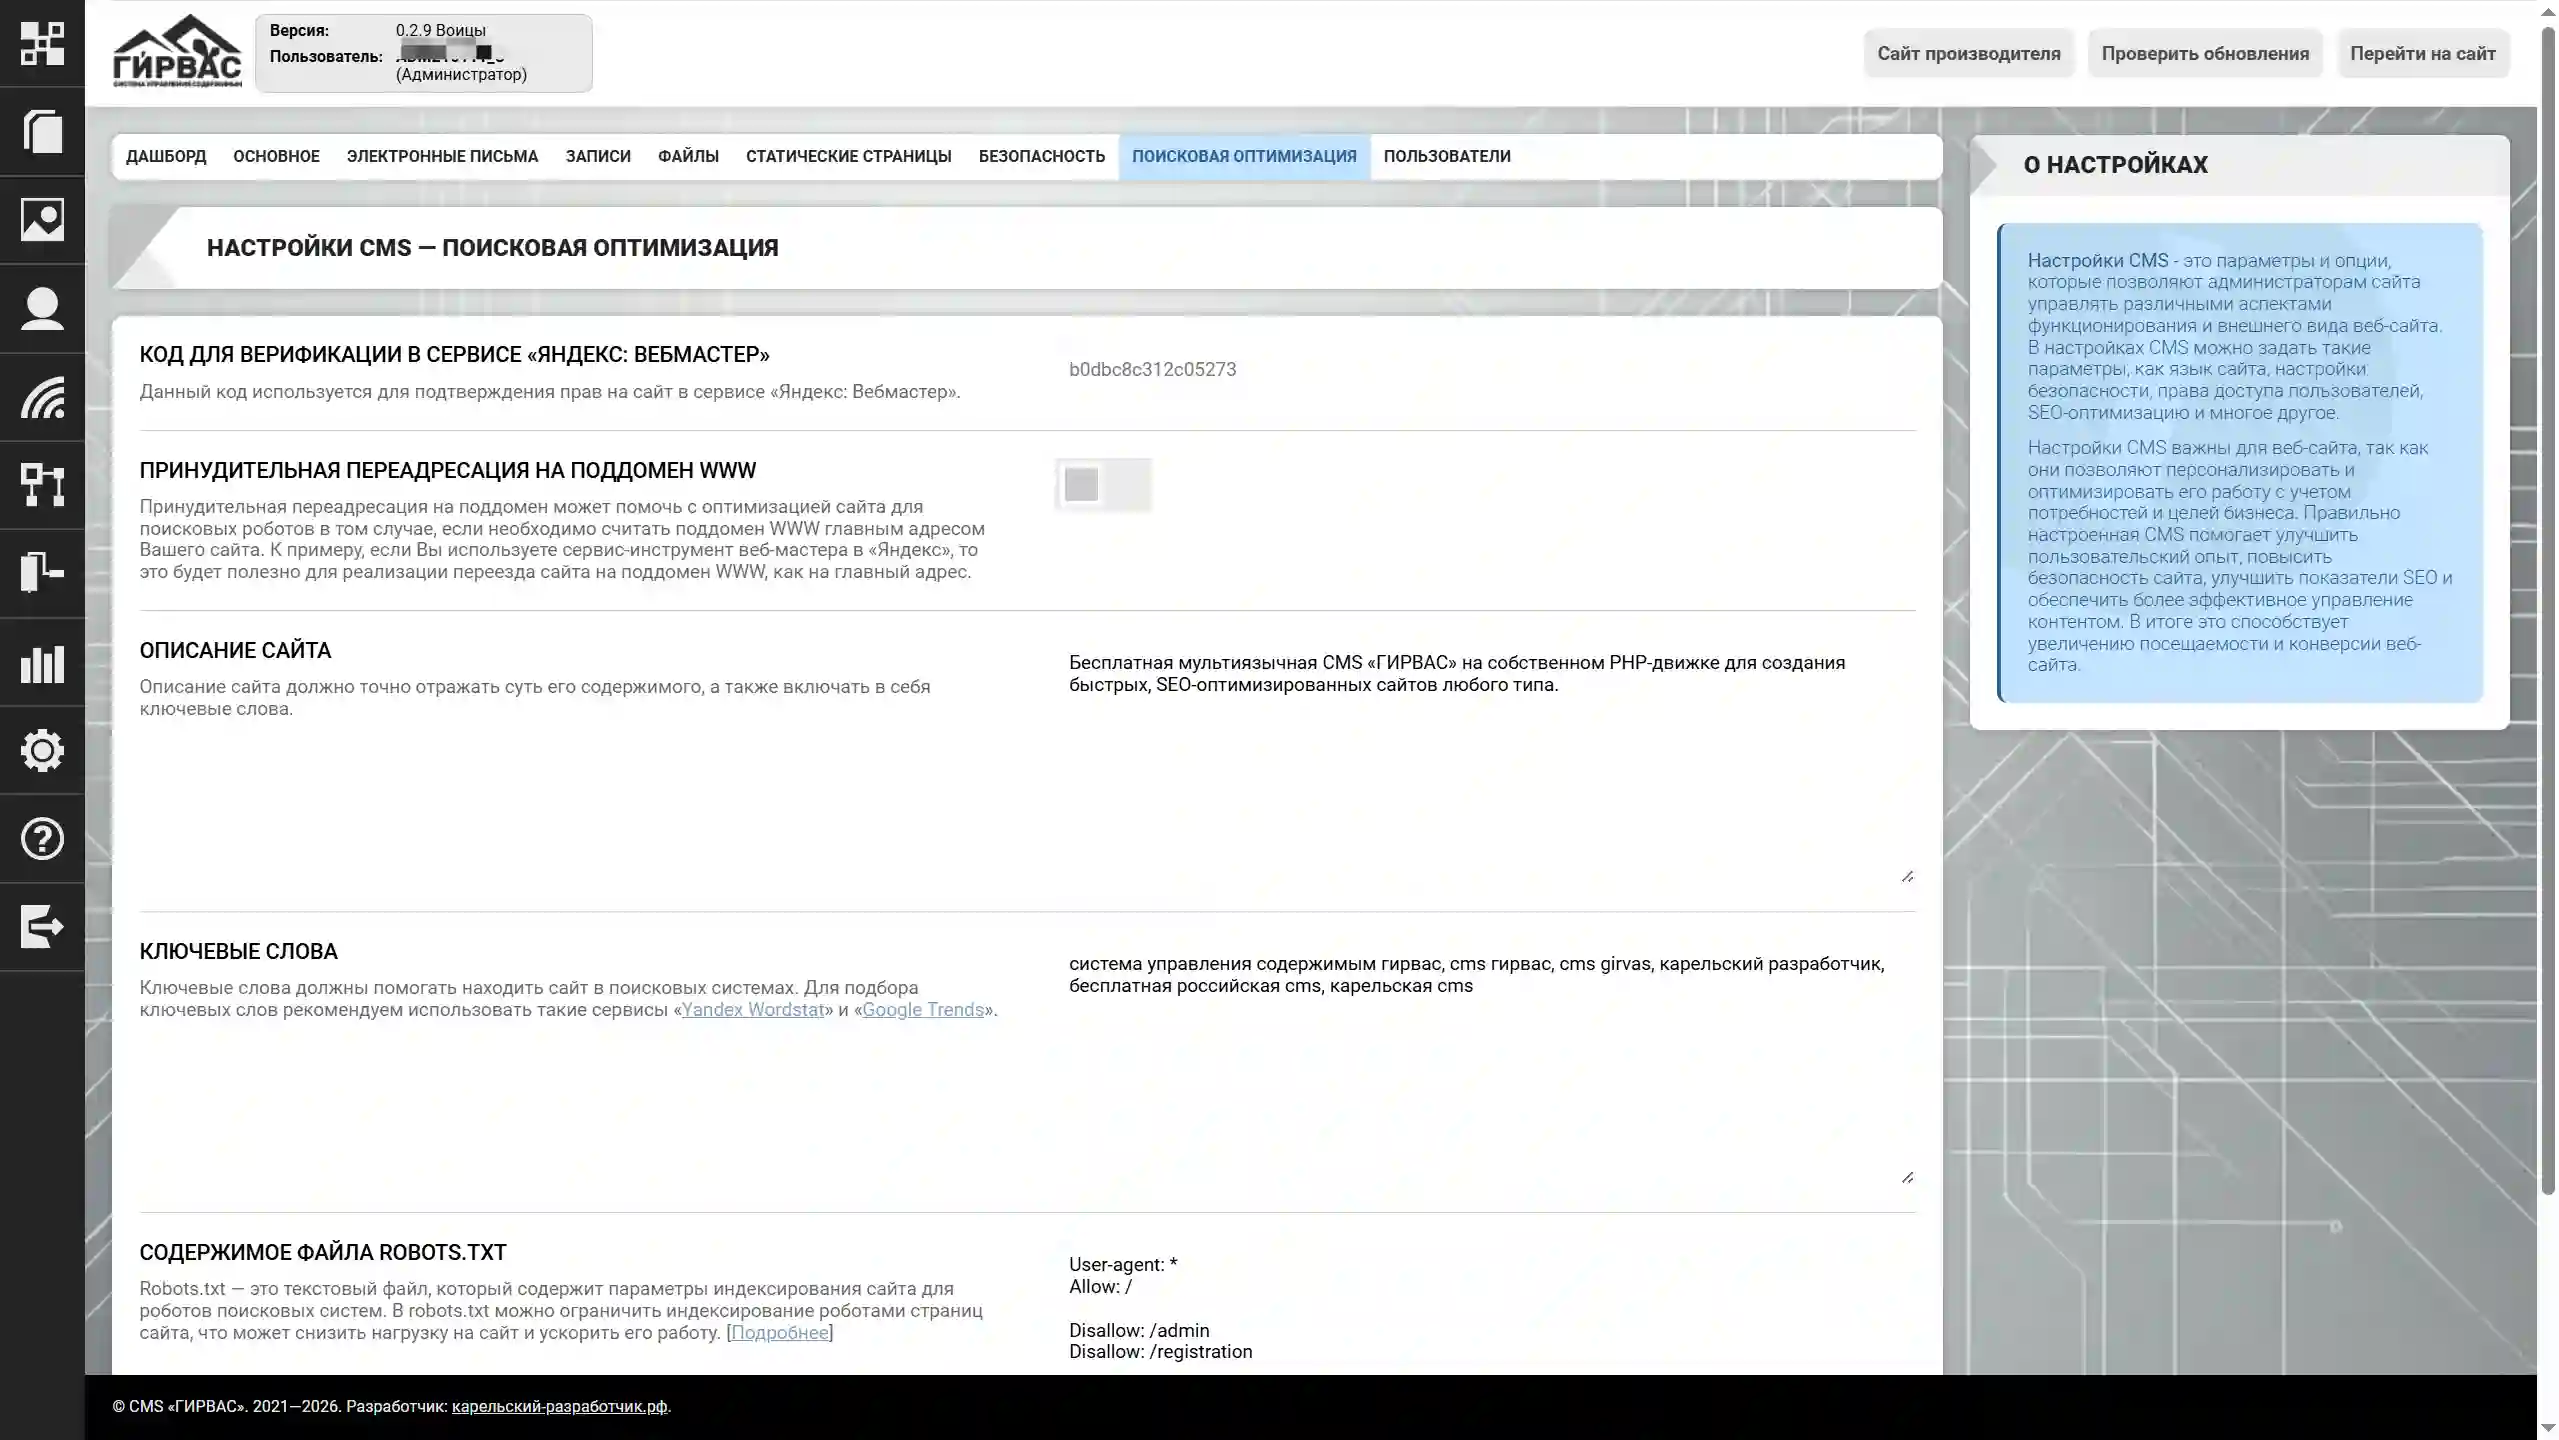Open the Yandex Wordstat link
Screen dimensions: 2559x1440
point(753,1009)
